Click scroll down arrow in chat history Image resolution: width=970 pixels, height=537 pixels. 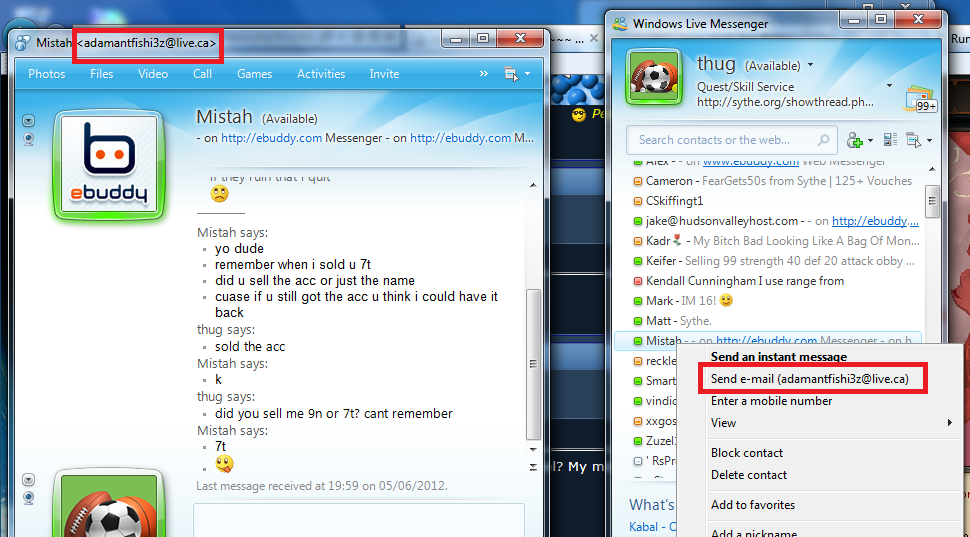tap(533, 450)
